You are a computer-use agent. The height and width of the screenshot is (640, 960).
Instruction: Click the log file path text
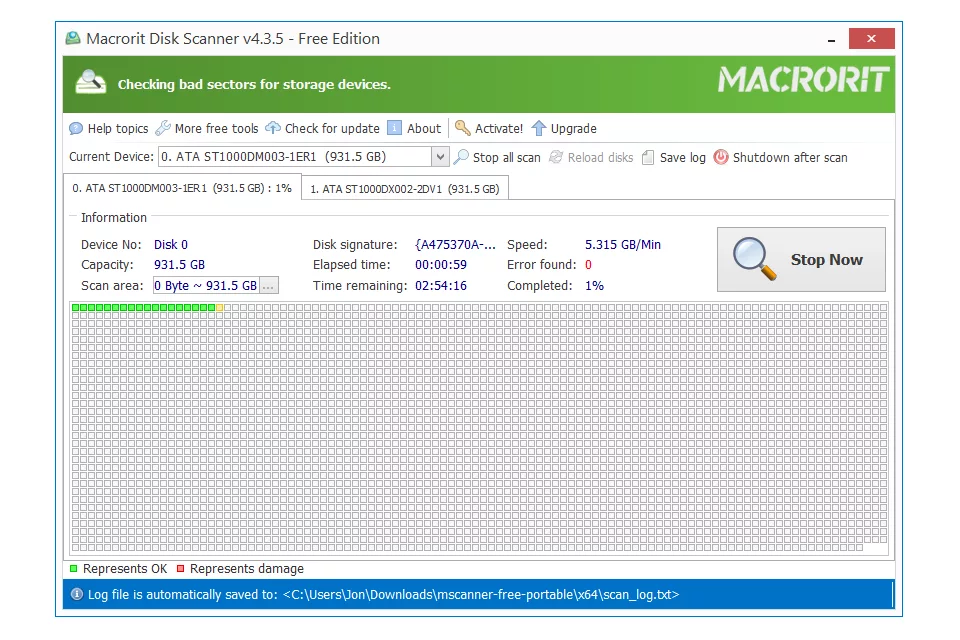(481, 595)
